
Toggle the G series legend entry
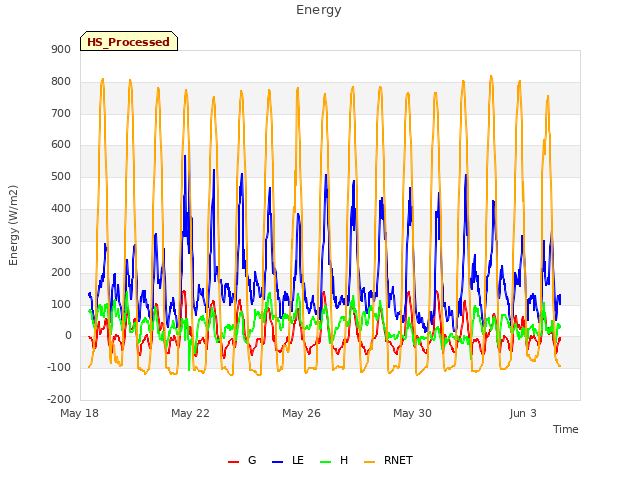click(x=242, y=460)
